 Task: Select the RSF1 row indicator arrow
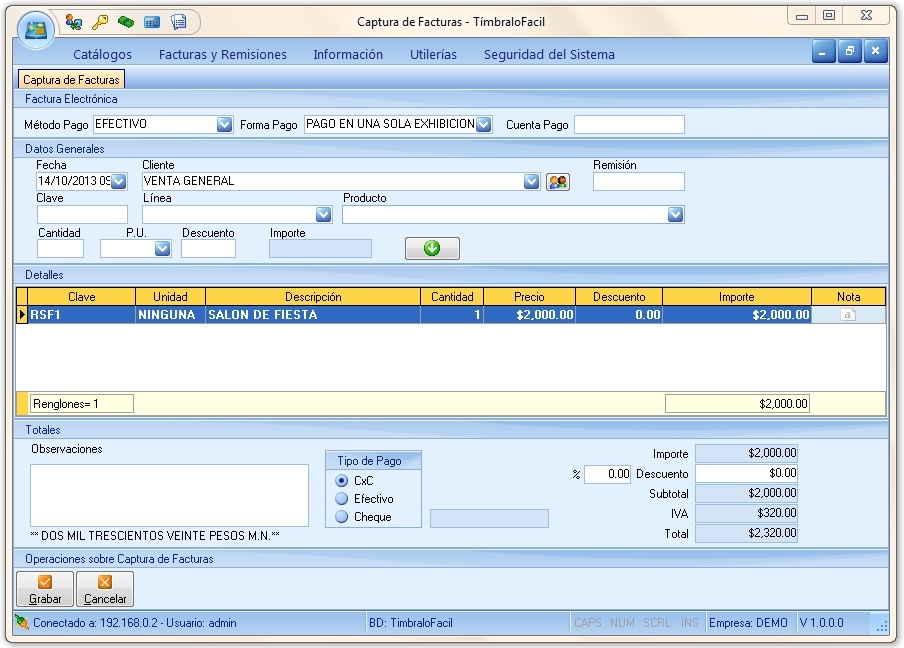22,315
